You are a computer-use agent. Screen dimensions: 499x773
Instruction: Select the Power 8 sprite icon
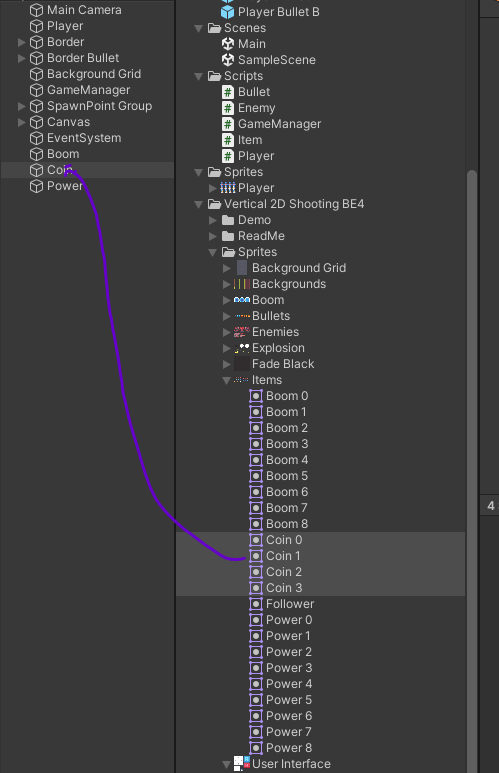coord(256,748)
